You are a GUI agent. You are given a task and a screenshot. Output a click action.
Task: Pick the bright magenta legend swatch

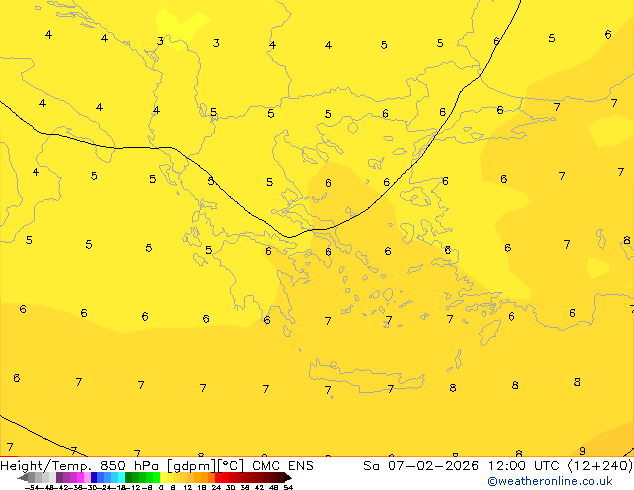point(80,477)
